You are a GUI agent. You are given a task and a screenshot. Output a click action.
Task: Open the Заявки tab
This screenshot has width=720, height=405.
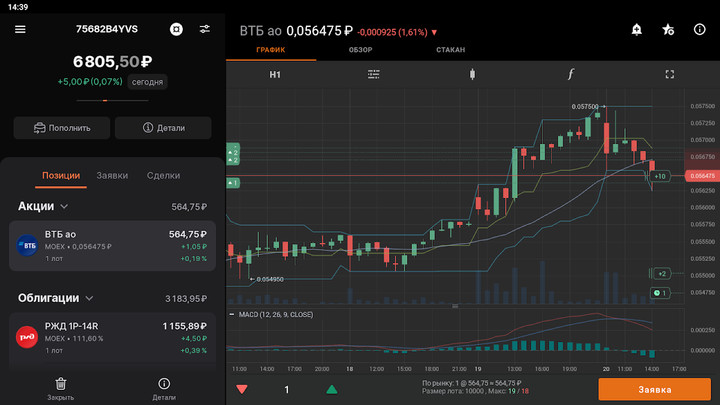pos(112,175)
